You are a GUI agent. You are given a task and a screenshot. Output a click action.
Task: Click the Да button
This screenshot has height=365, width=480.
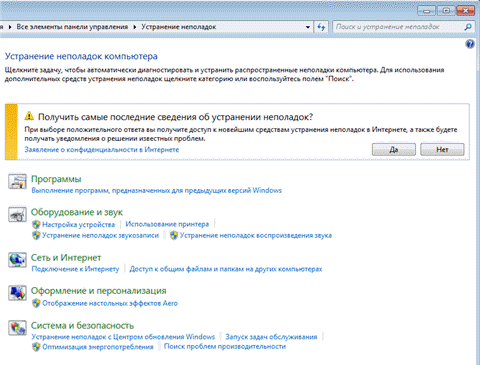tap(394, 149)
